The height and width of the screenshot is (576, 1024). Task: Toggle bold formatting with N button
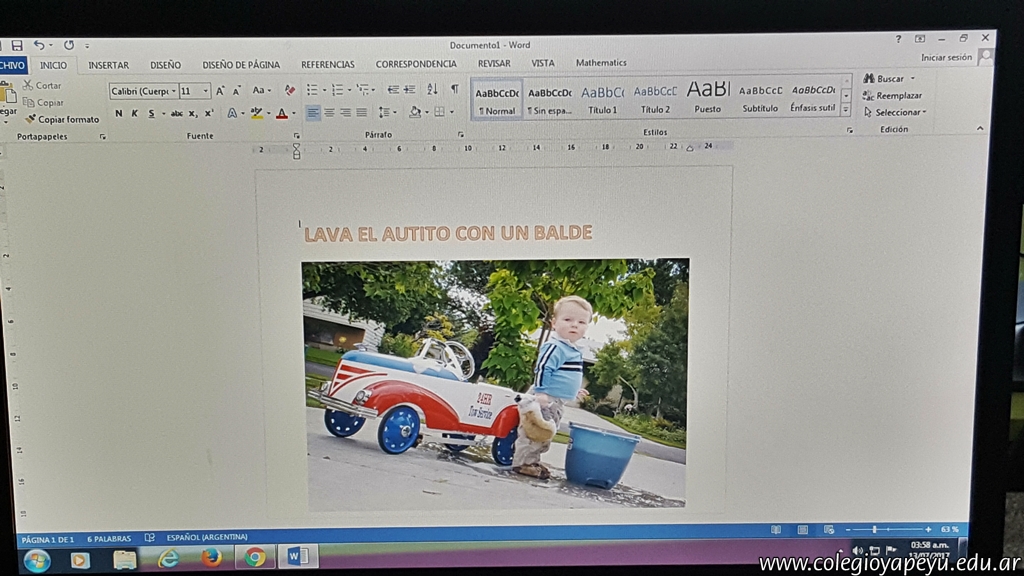coord(118,114)
